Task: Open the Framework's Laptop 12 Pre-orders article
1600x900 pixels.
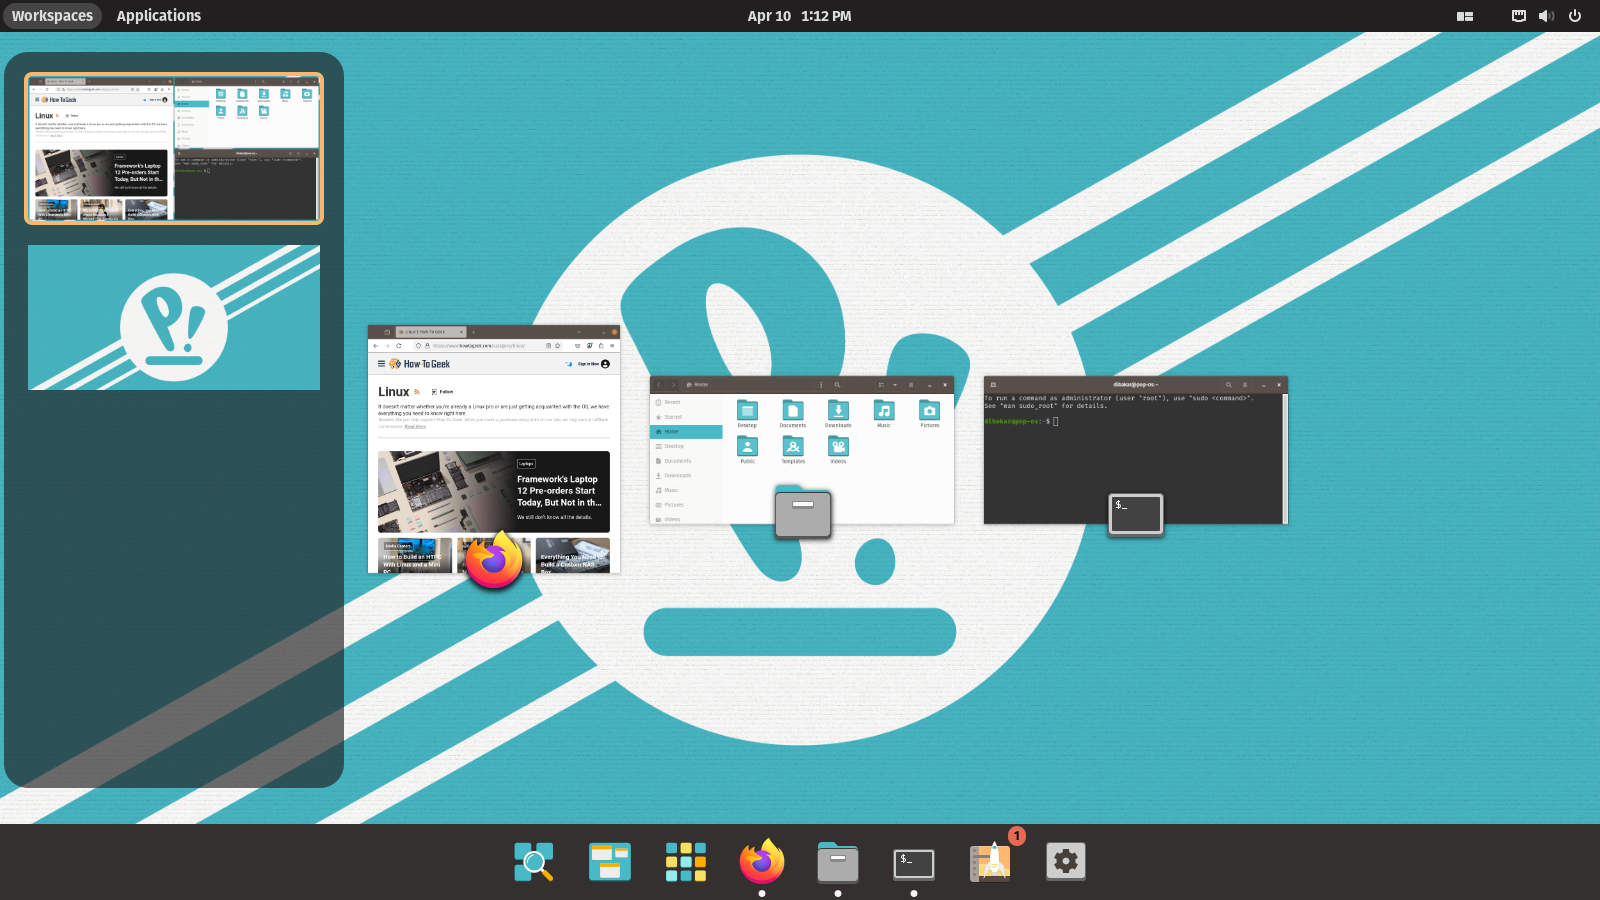Action: point(494,492)
